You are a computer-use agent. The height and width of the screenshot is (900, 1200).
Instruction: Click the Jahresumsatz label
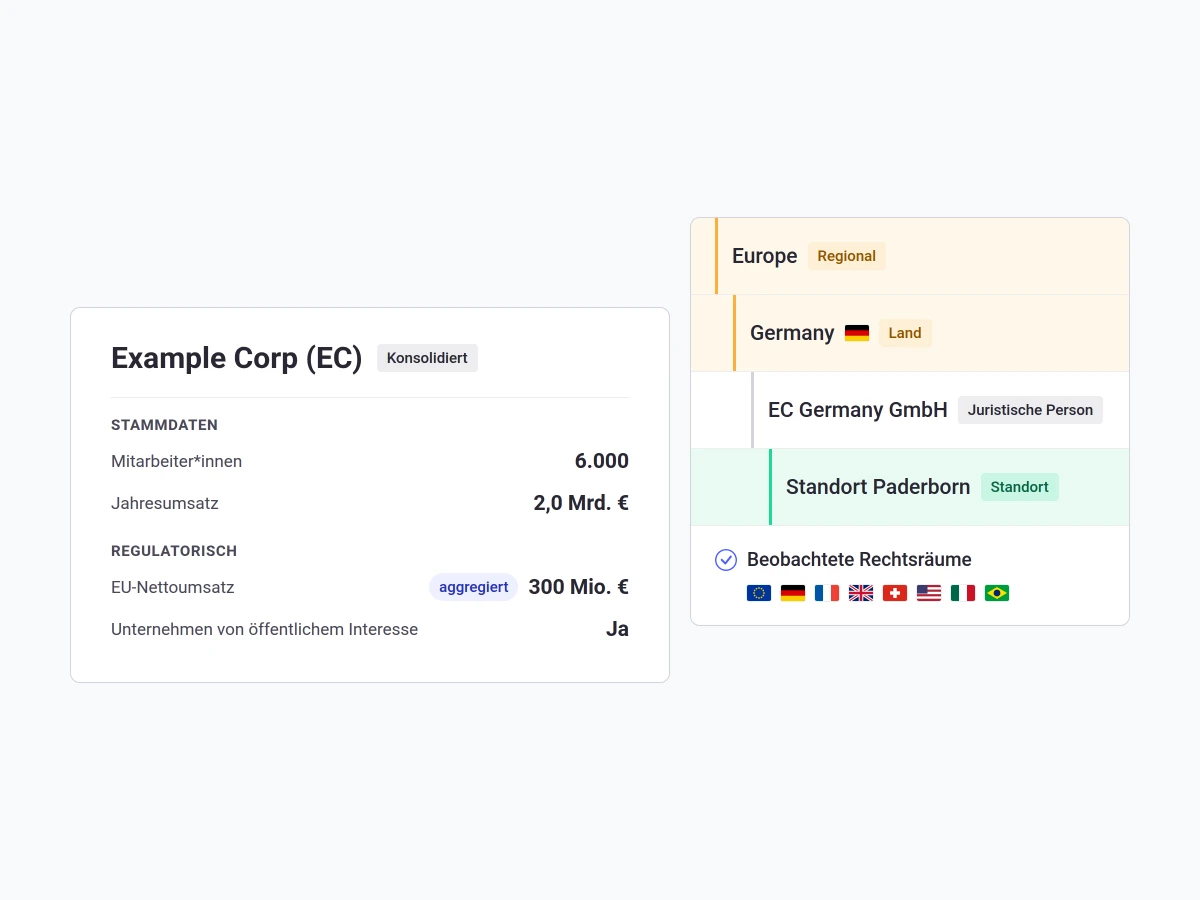[x=164, y=503]
